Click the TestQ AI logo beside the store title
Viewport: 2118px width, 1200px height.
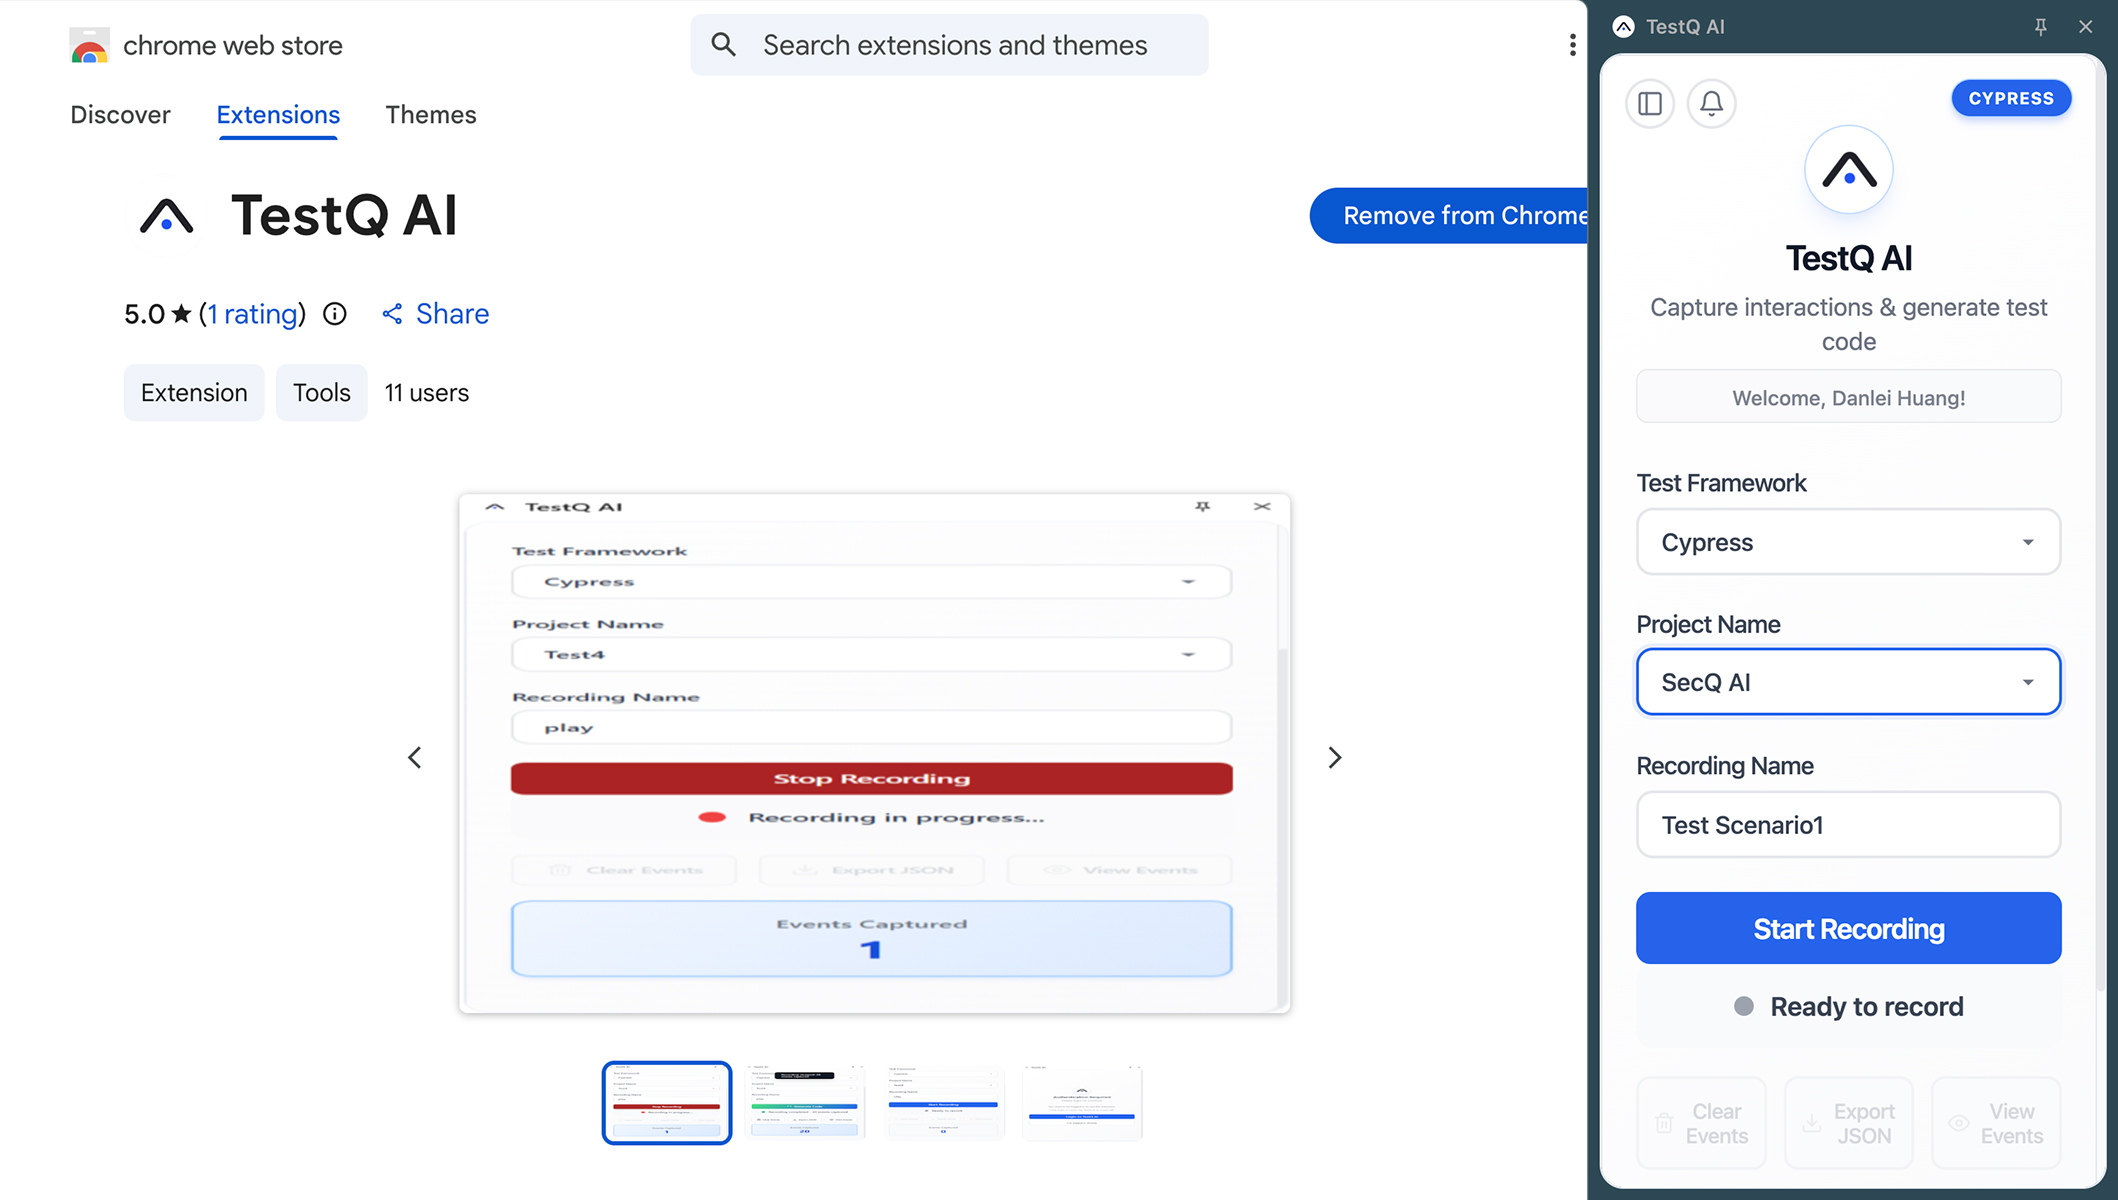pyautogui.click(x=166, y=216)
